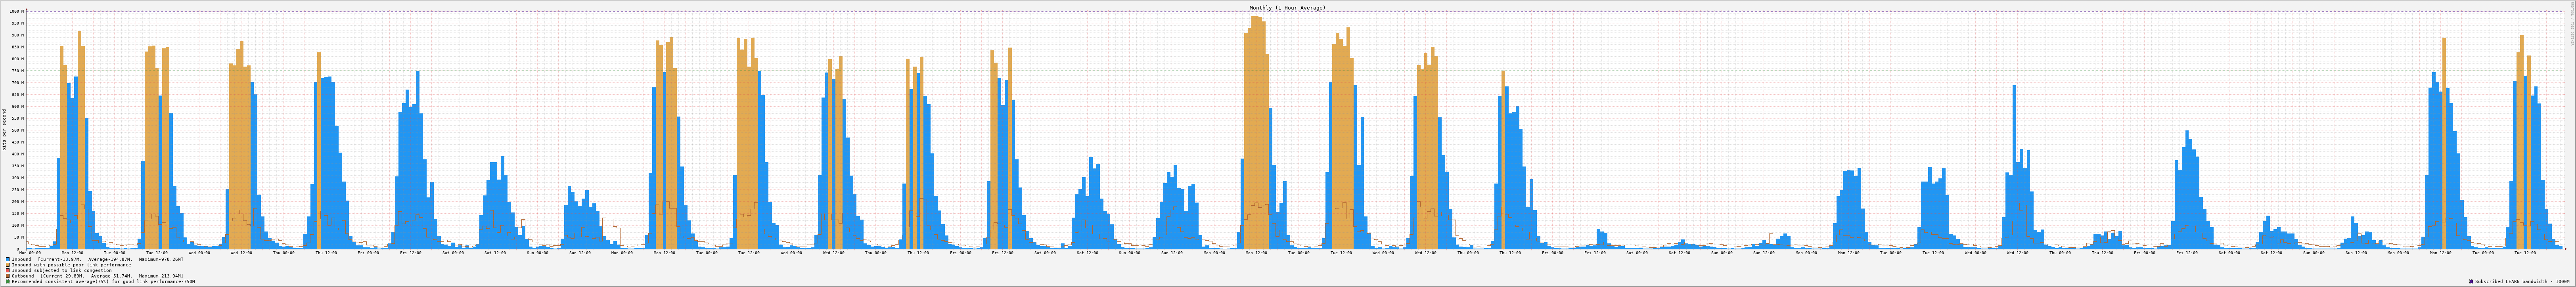Click the rightmost 'Tue 12:00' x-axis label
The width and height of the screenshot is (2576, 287).
2524,253
